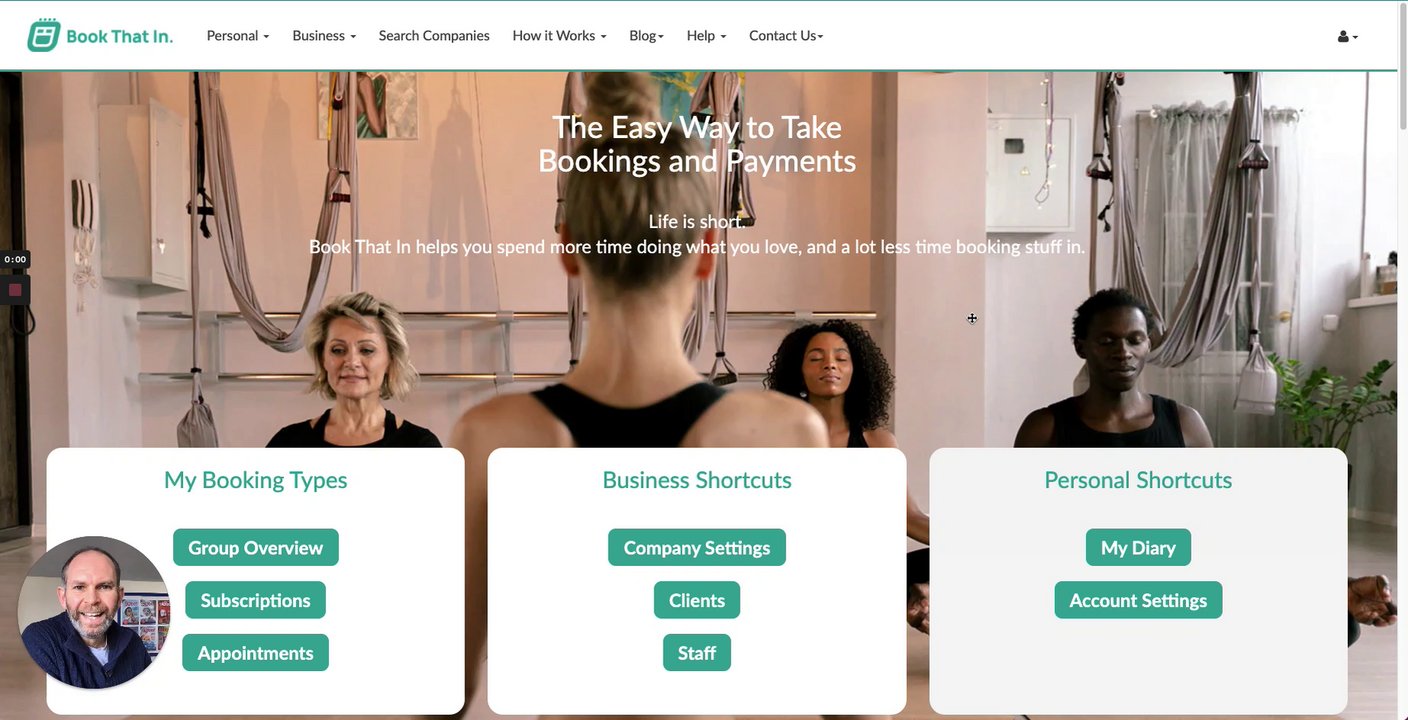Screen dimensions: 1408x720
Task: Open the Staff page
Action: tap(697, 653)
